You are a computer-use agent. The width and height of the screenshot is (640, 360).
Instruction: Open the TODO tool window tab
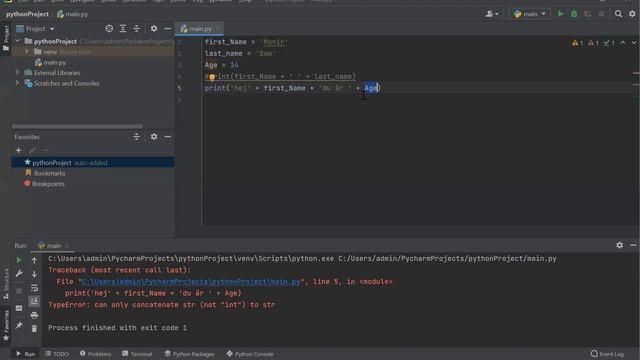[x=57, y=354]
